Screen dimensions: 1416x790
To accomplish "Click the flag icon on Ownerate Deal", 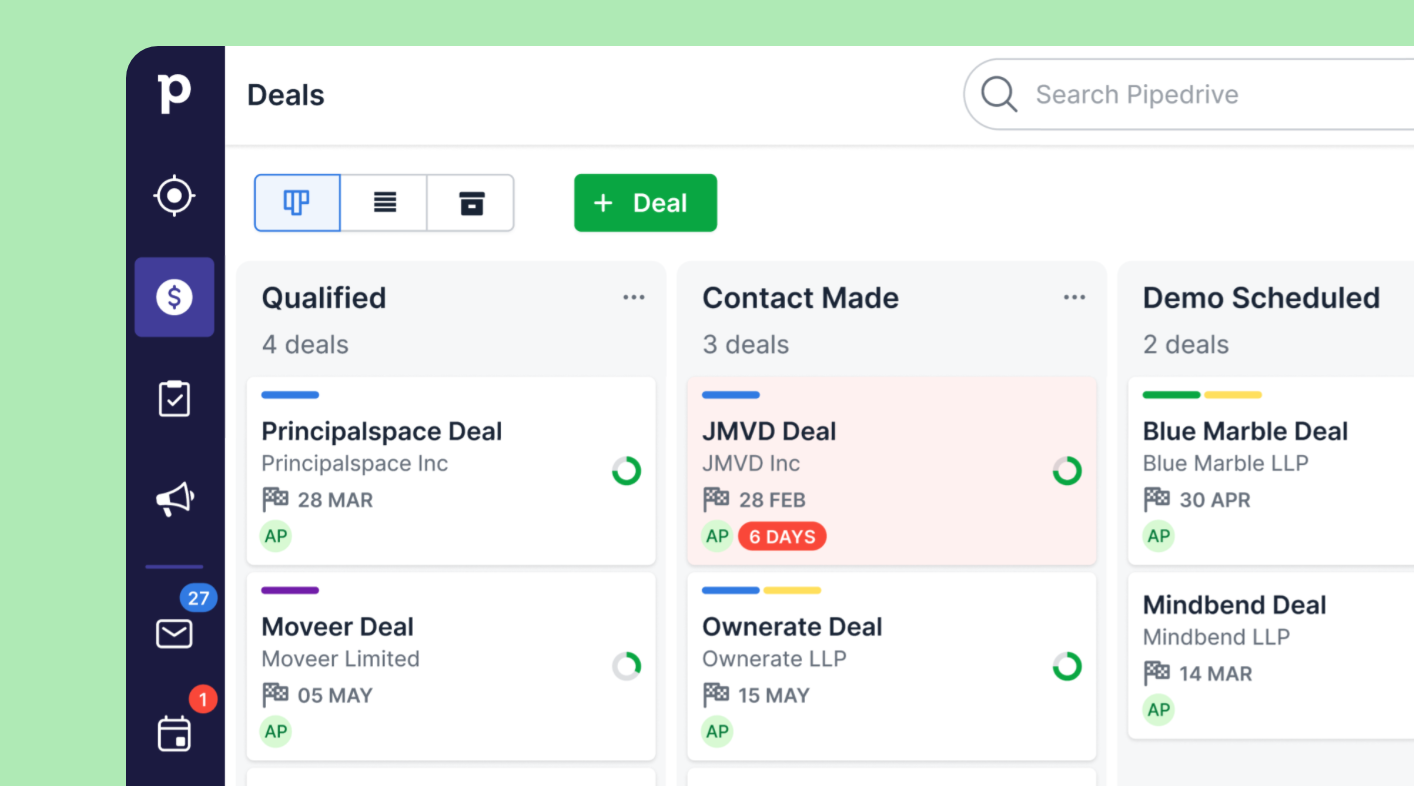I will click(716, 695).
